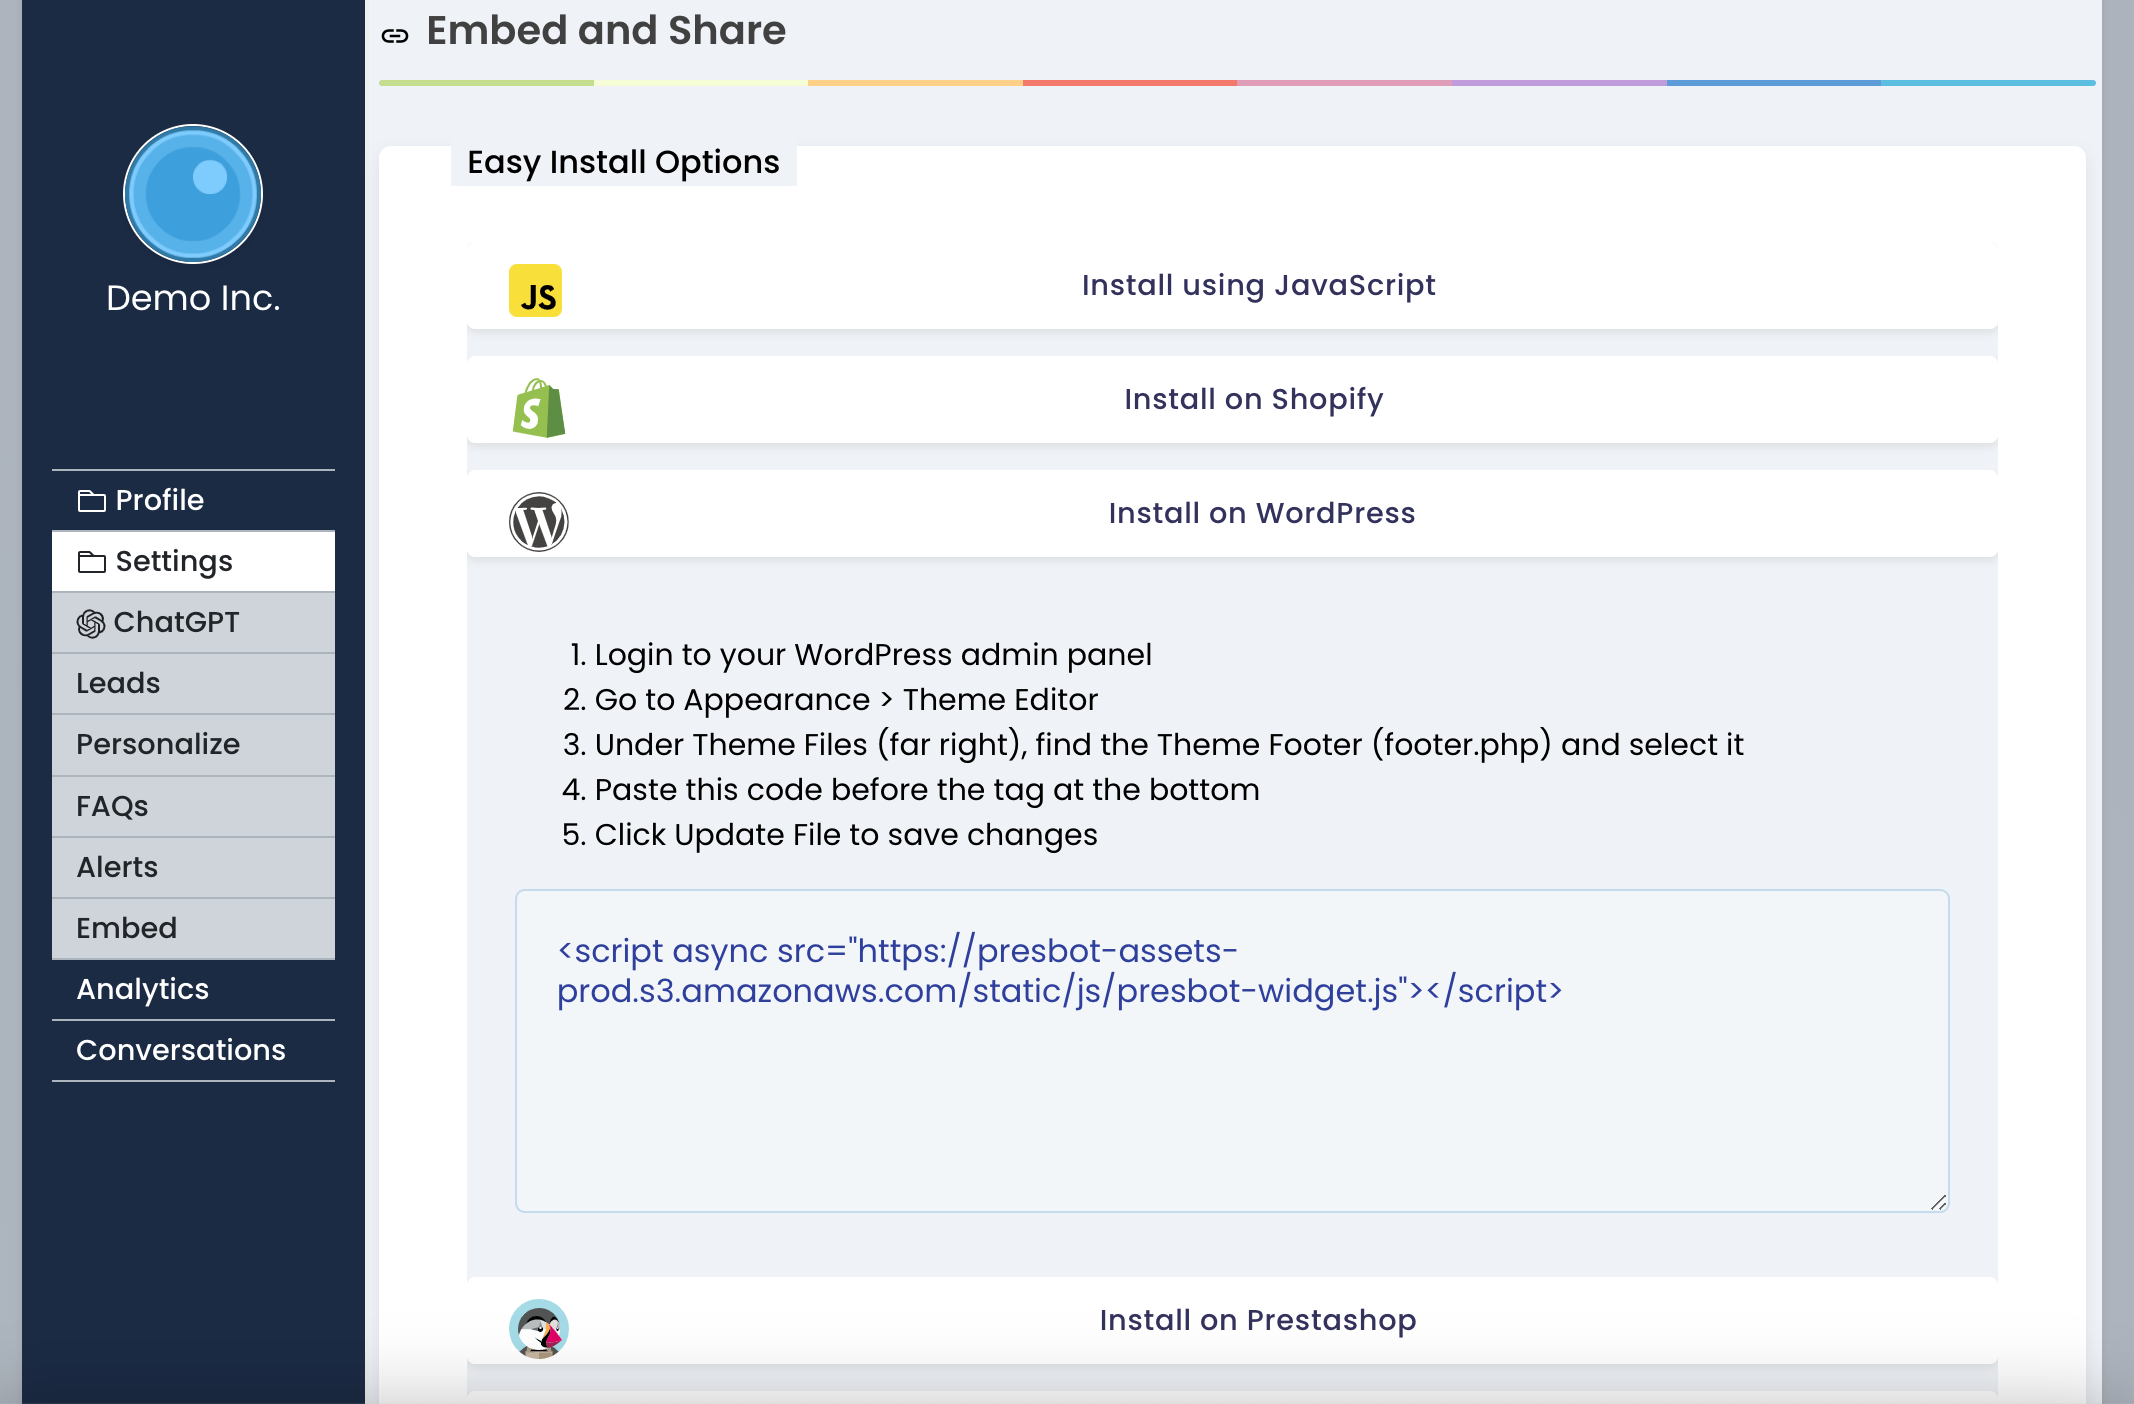
Task: Click the textarea resize handle corner
Action: [x=1938, y=1202]
